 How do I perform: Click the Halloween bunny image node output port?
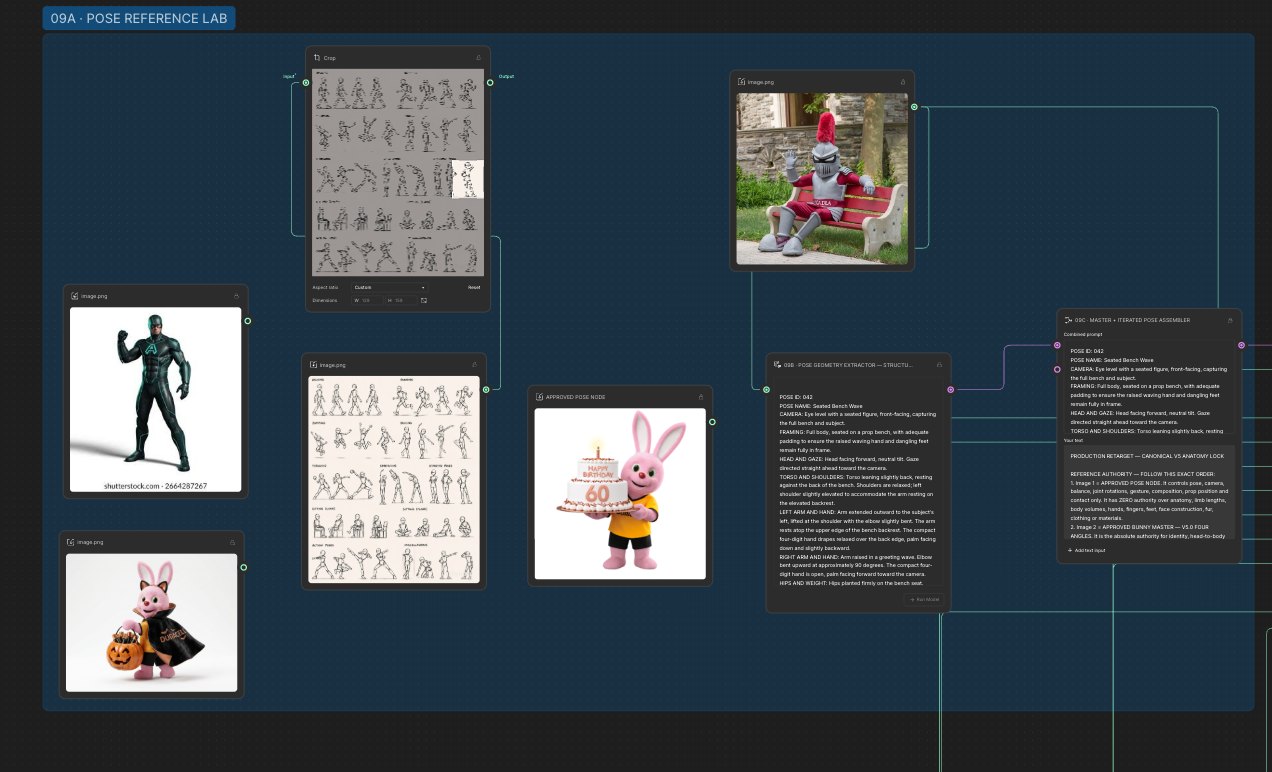(x=243, y=567)
